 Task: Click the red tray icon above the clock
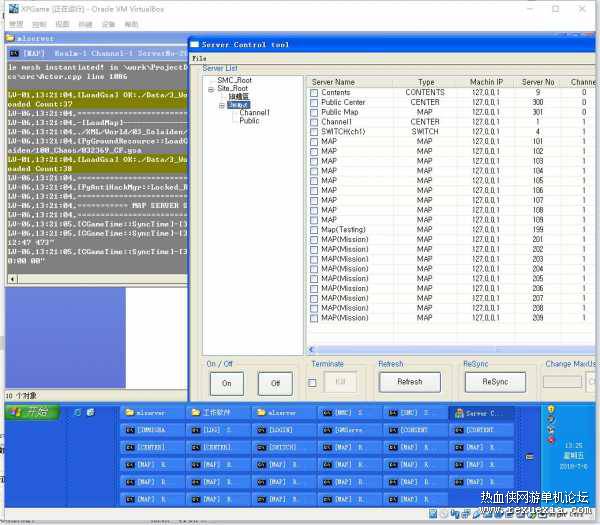click(x=551, y=440)
